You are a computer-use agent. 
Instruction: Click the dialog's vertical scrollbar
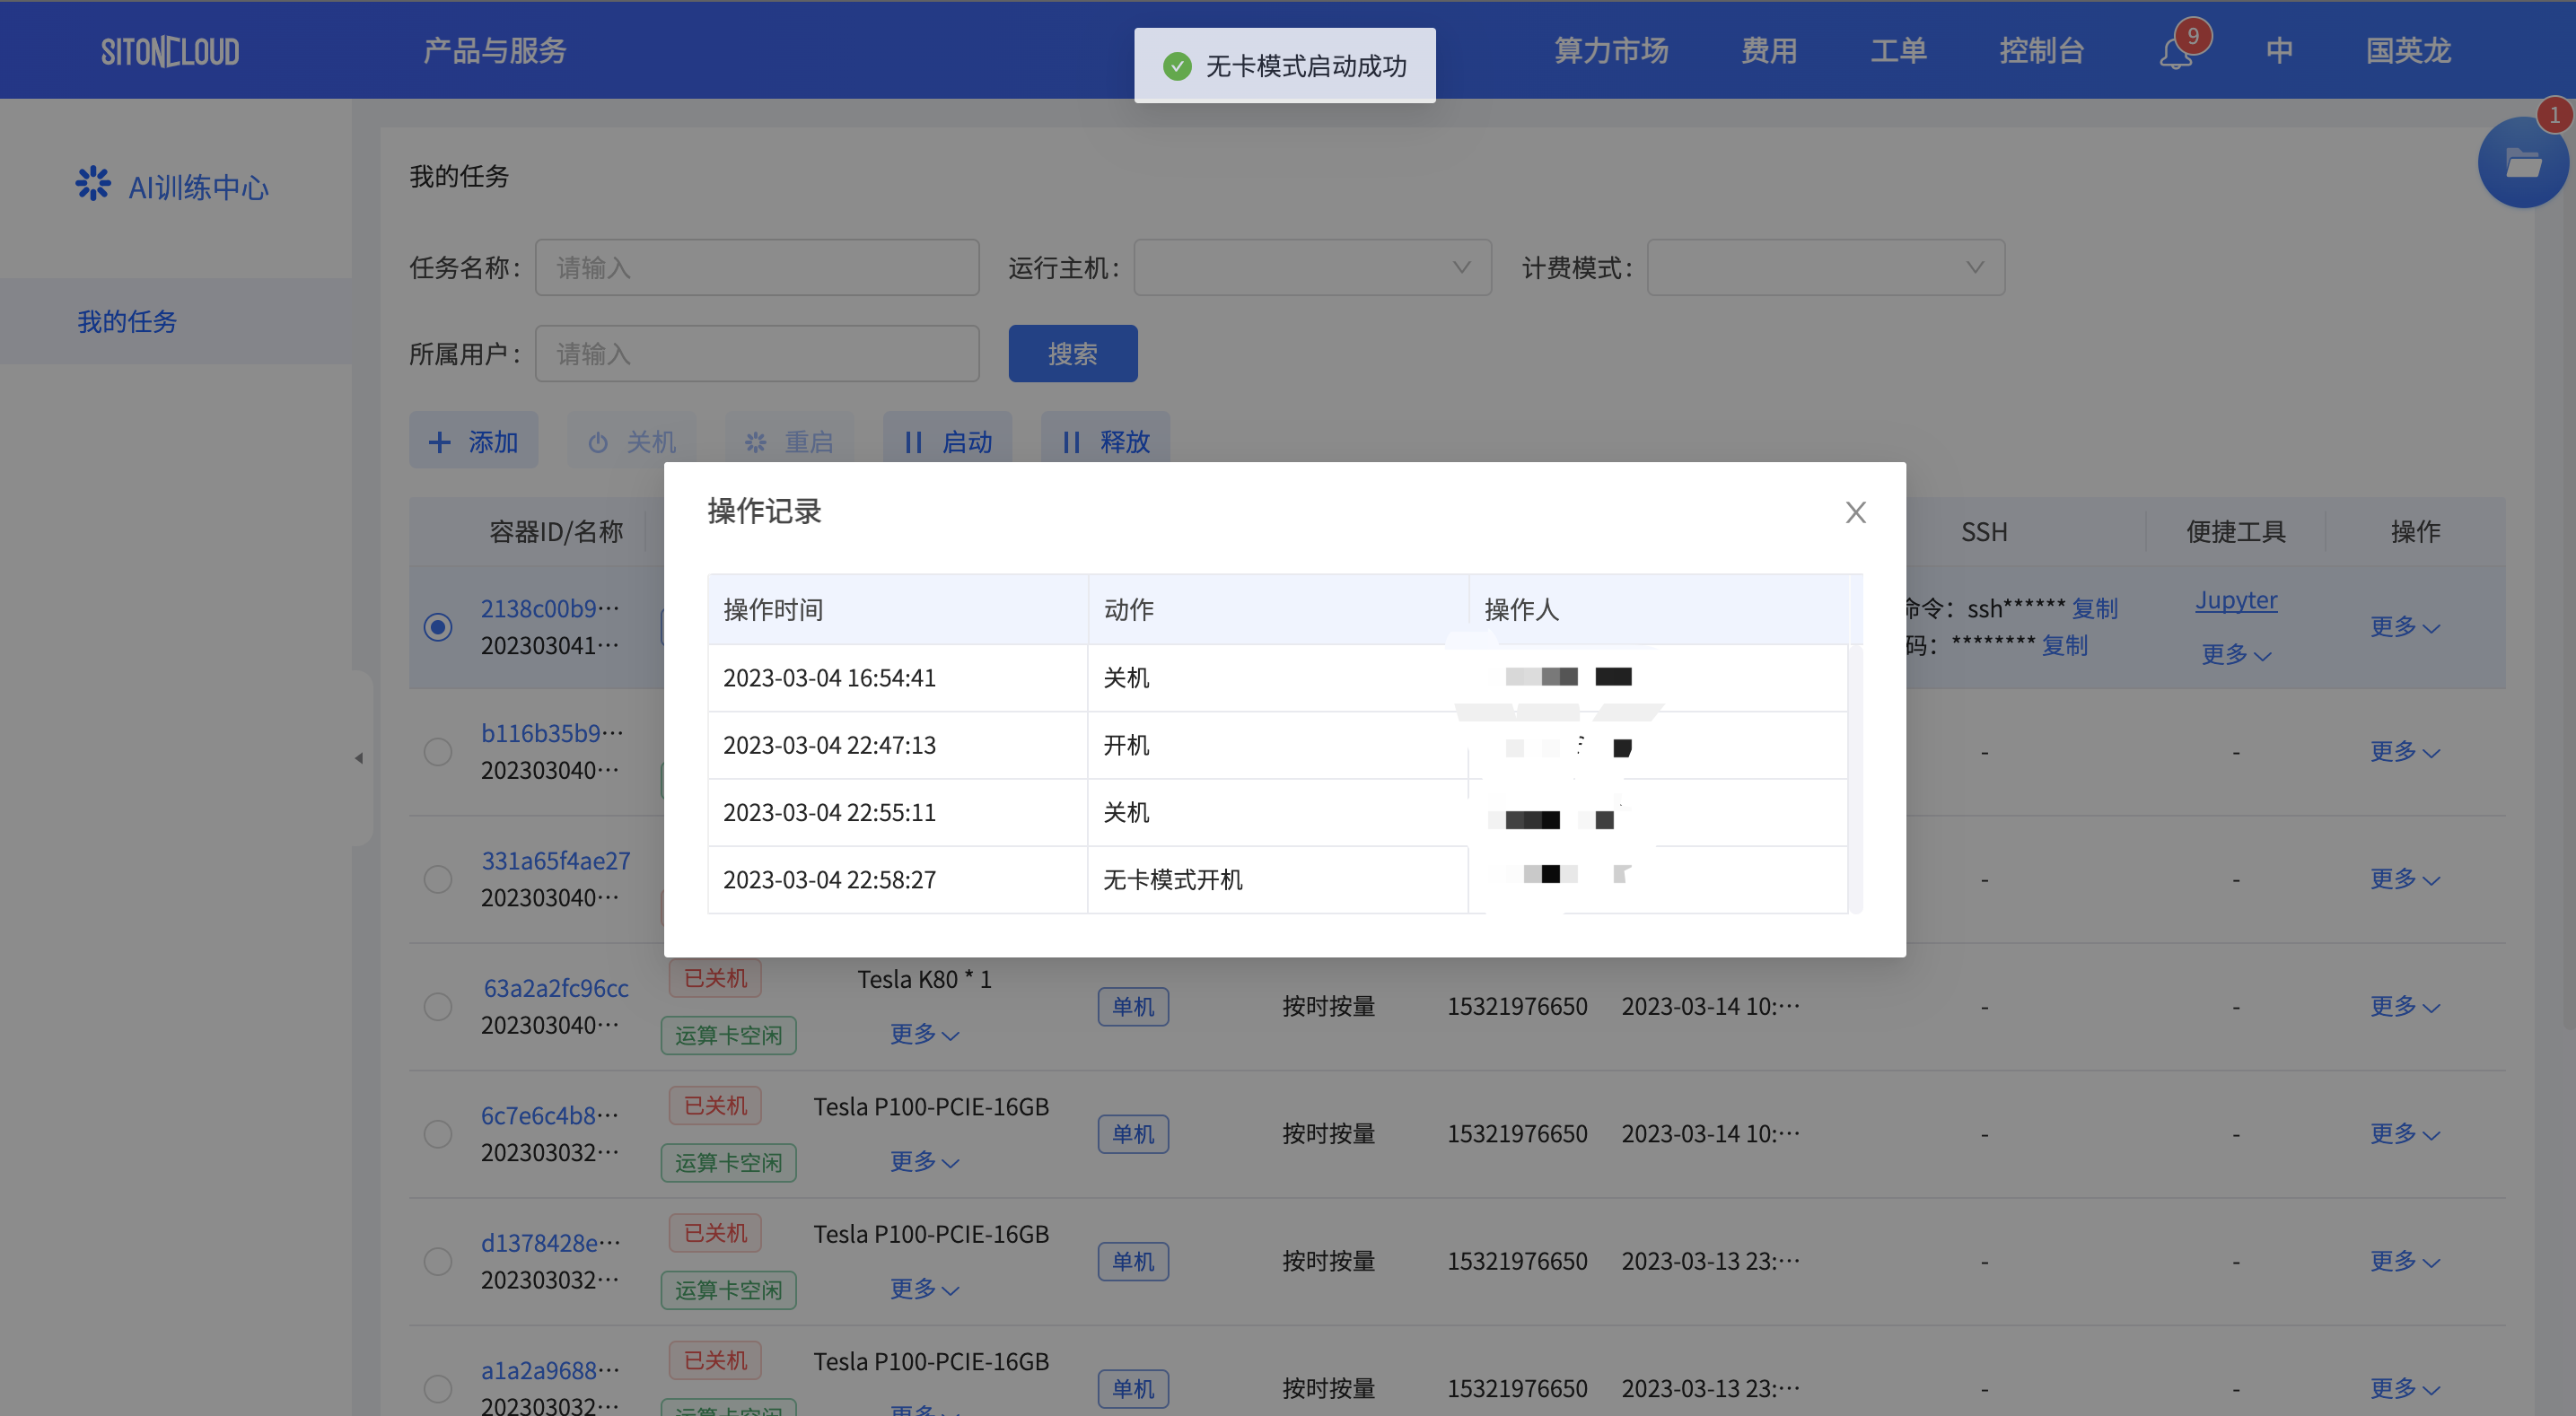[x=1856, y=778]
